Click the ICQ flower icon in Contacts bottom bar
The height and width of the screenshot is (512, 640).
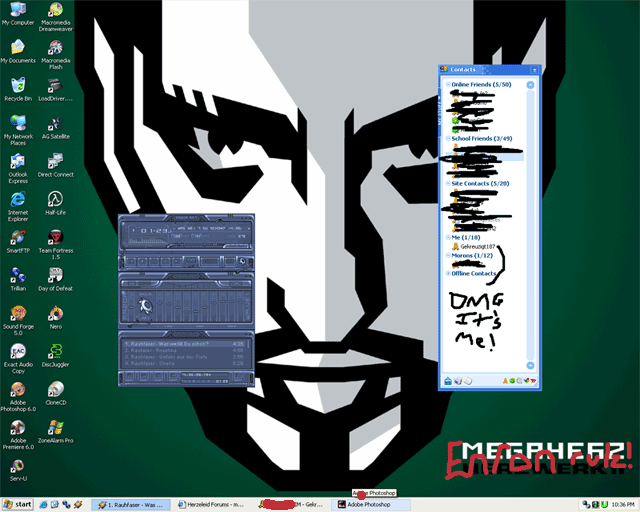click(512, 381)
